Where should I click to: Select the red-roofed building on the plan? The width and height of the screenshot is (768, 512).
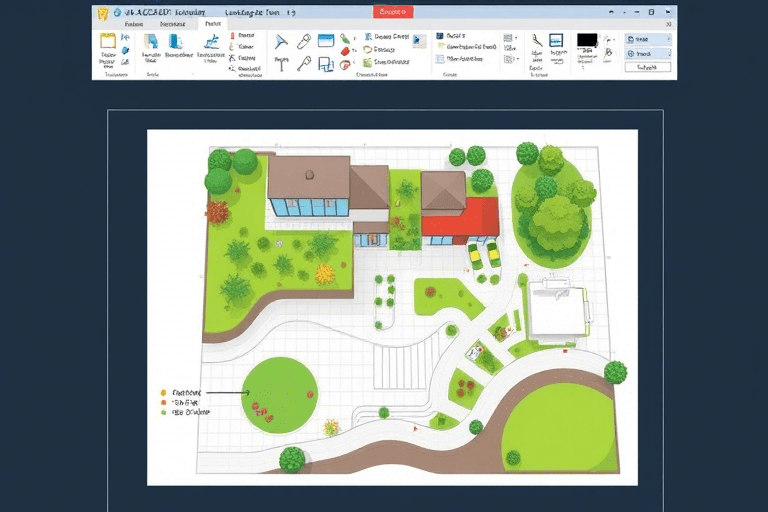[461, 217]
